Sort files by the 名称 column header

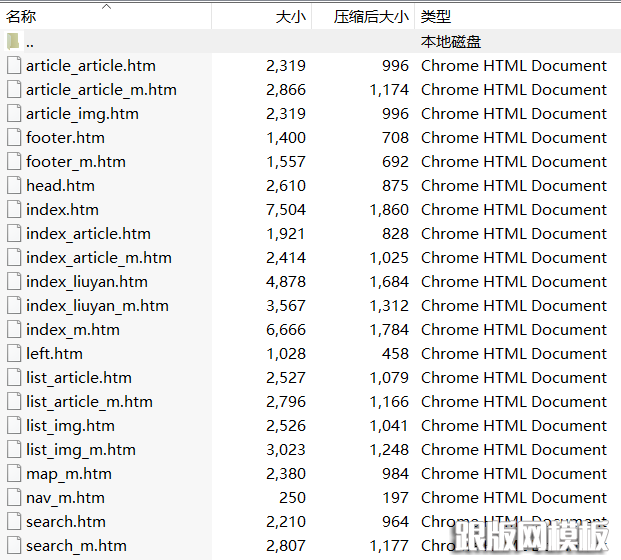[22, 17]
